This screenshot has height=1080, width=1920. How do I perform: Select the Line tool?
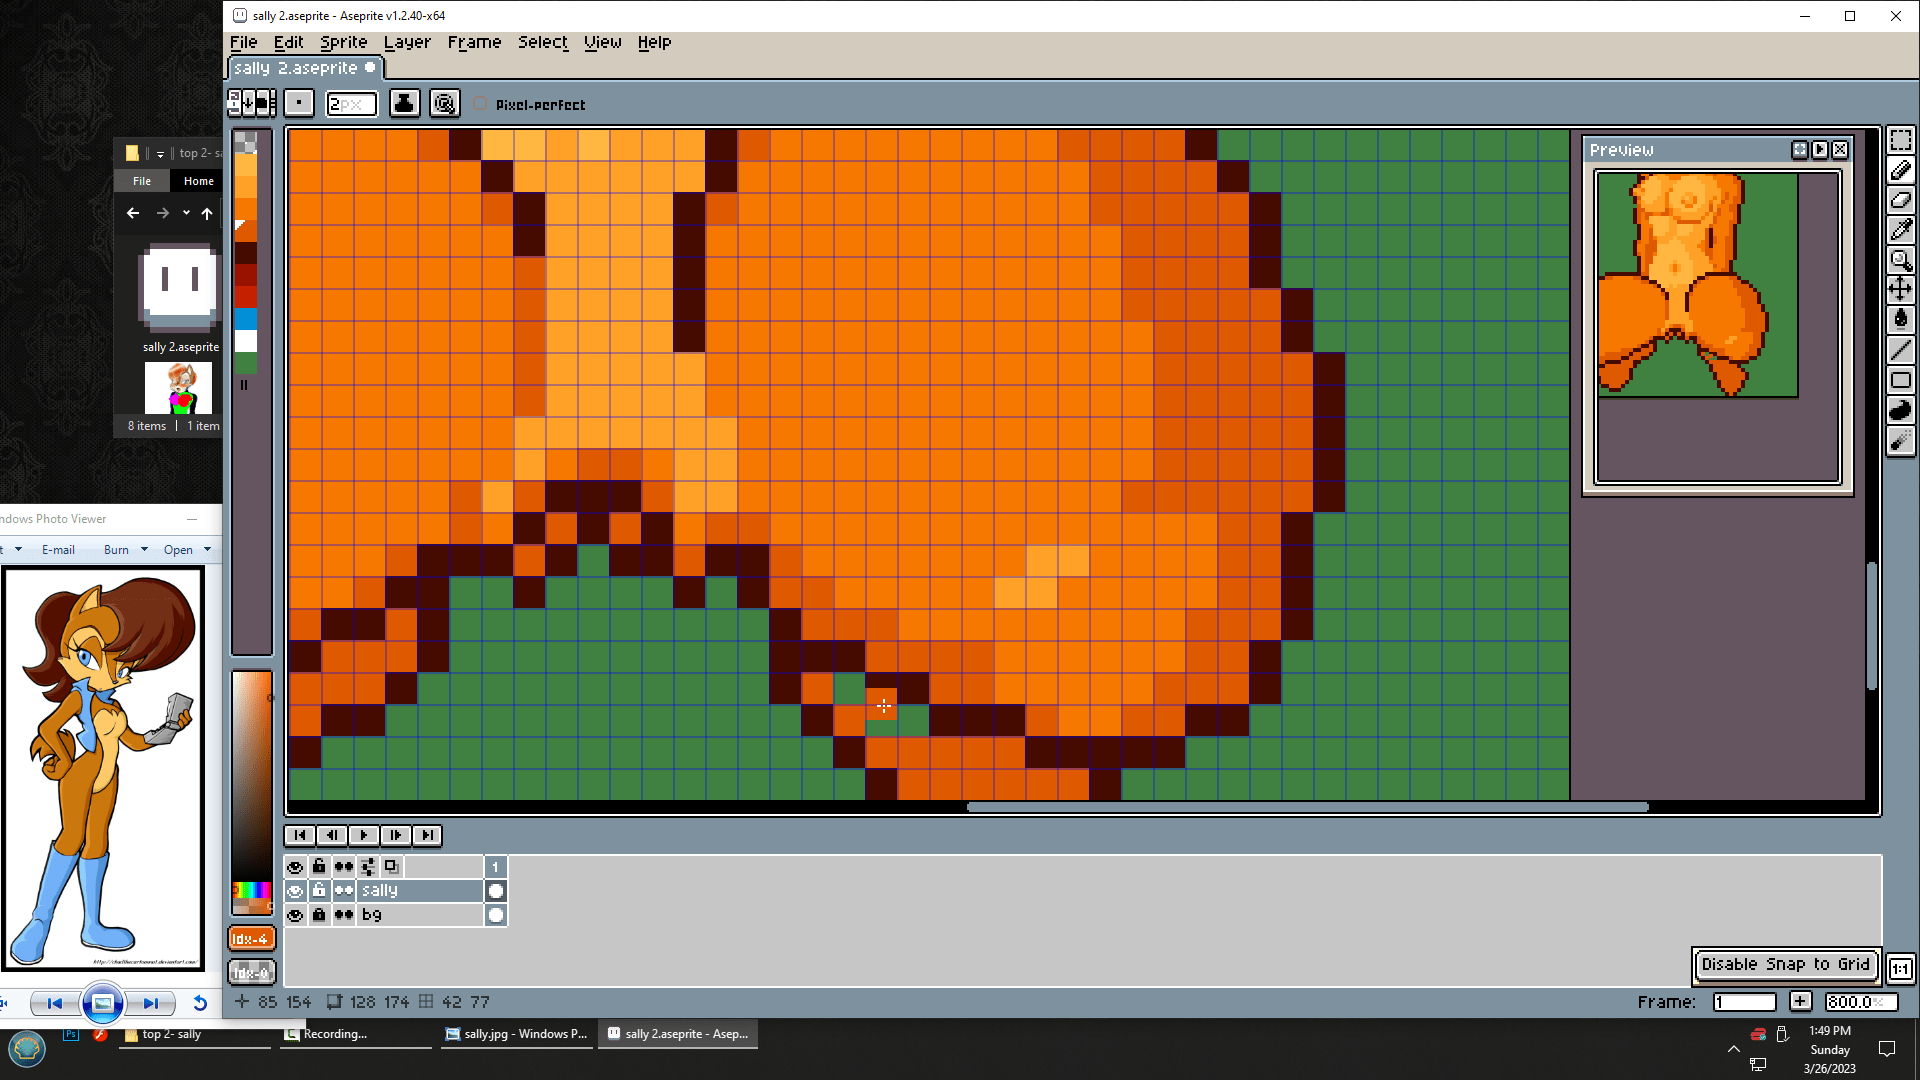coord(1900,350)
